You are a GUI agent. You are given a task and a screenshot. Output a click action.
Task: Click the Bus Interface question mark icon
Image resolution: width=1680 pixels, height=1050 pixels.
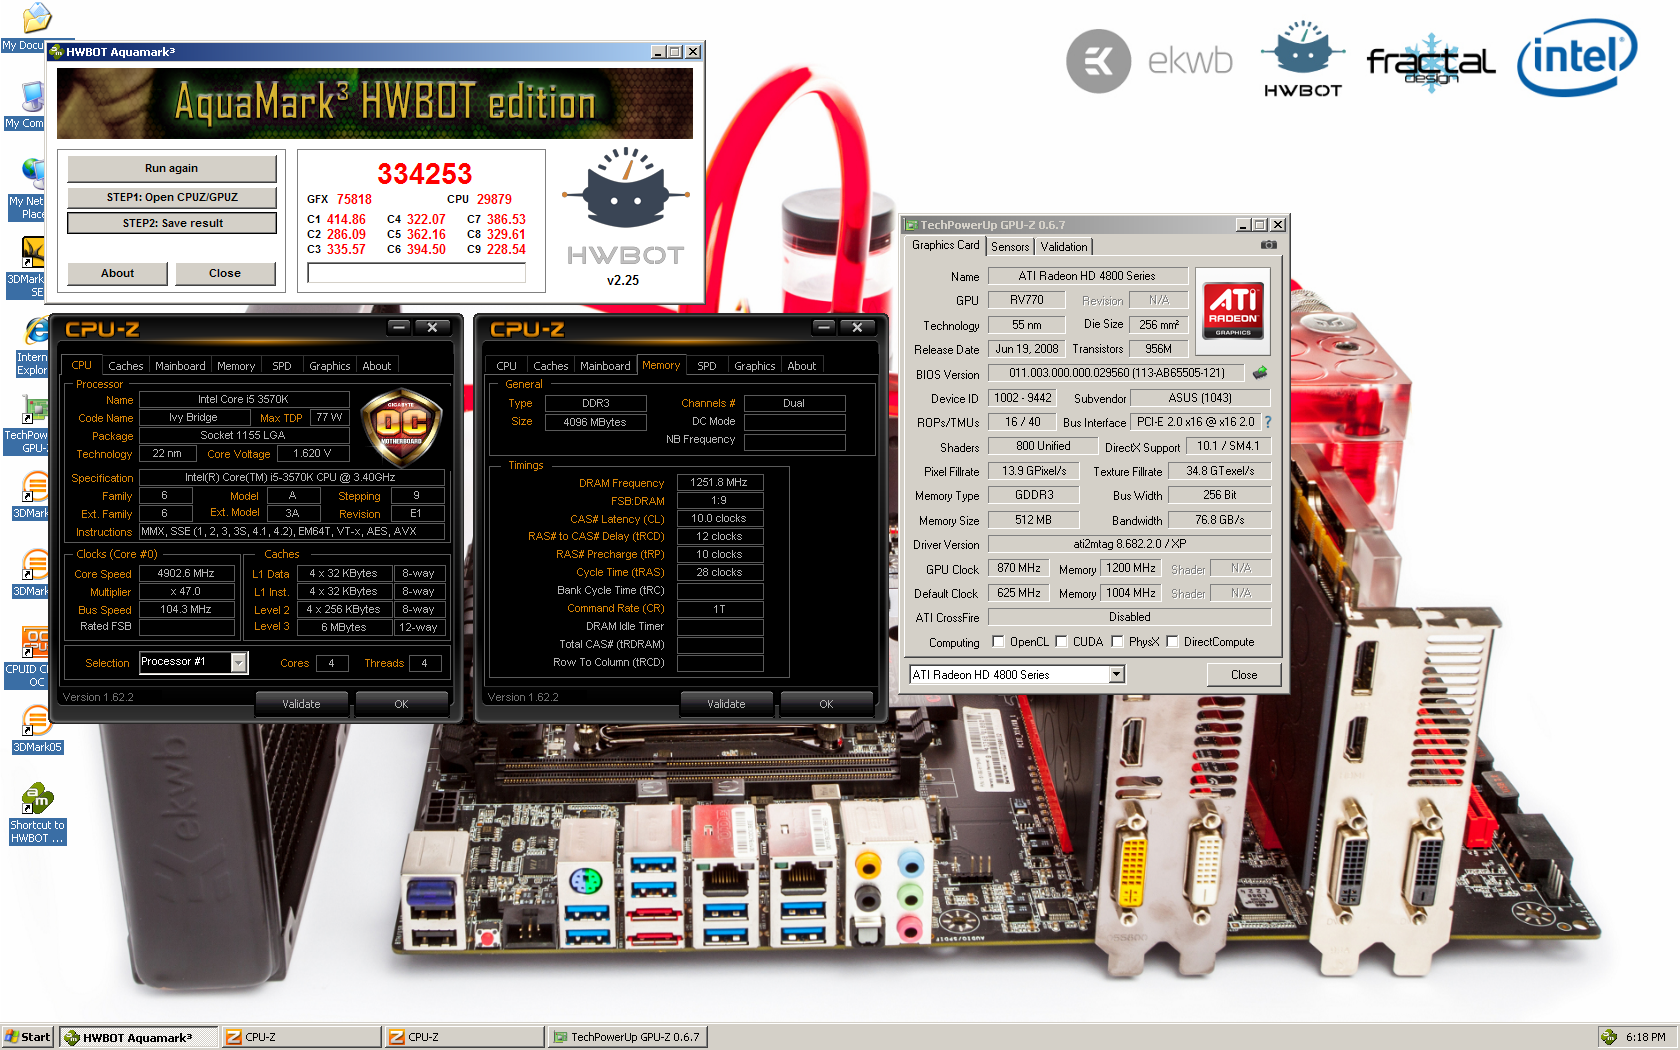(1268, 422)
